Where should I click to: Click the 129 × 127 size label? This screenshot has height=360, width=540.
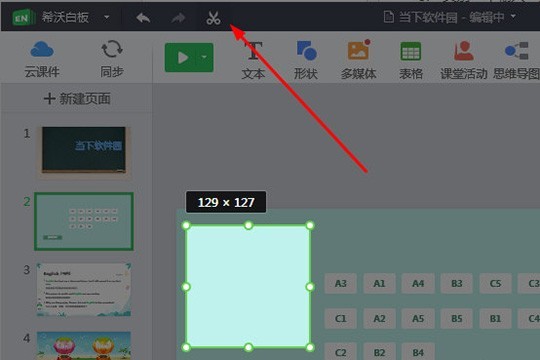pyautogui.click(x=226, y=202)
